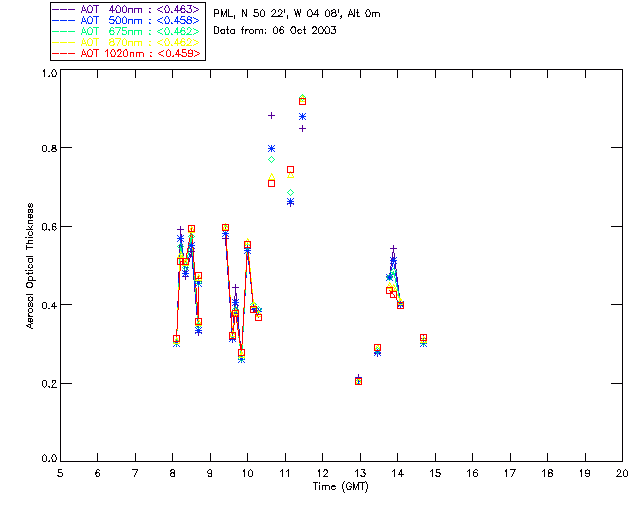This screenshot has height=512, width=640.
Task: Click the x-axis tick label 11
Action: click(285, 473)
